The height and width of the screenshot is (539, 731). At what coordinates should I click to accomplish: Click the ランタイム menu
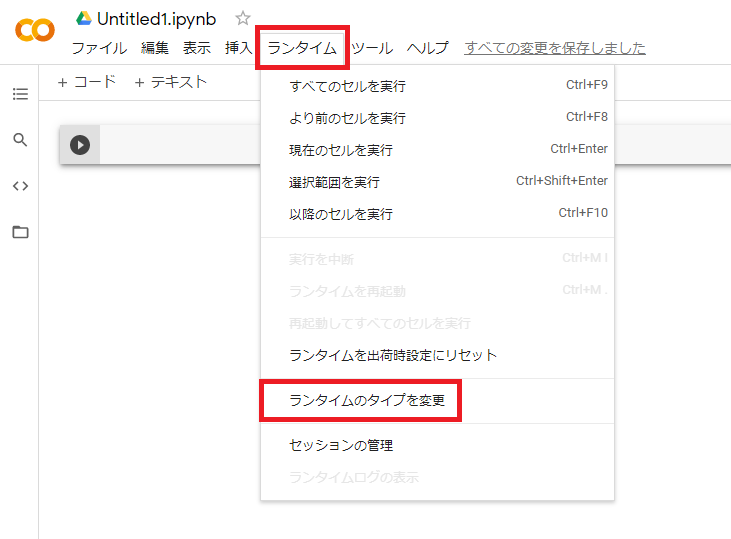click(x=302, y=48)
